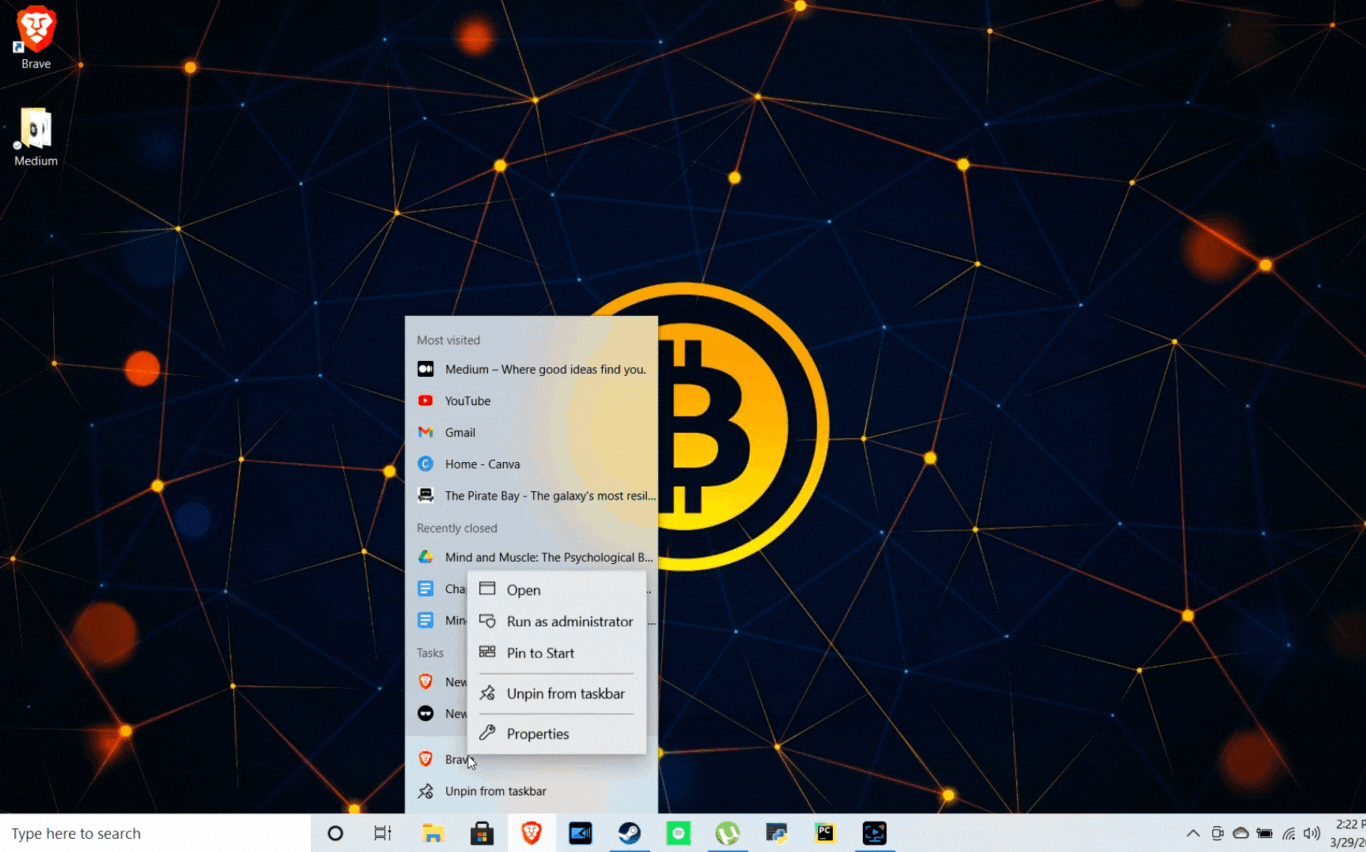Select Run as administrator
Screen dimensions: 1366x852
[x=557, y=622]
